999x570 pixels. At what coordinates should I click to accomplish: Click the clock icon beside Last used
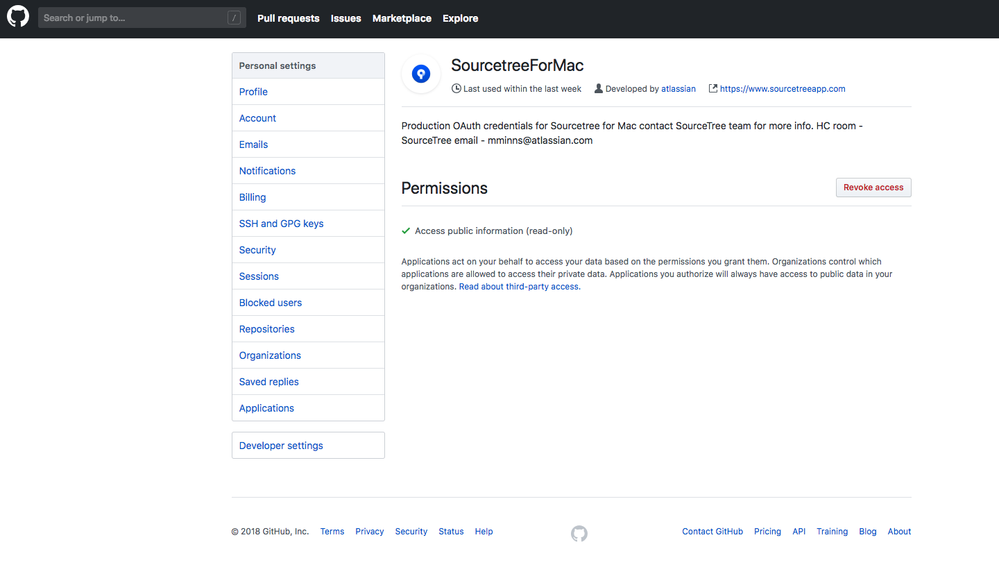456,89
